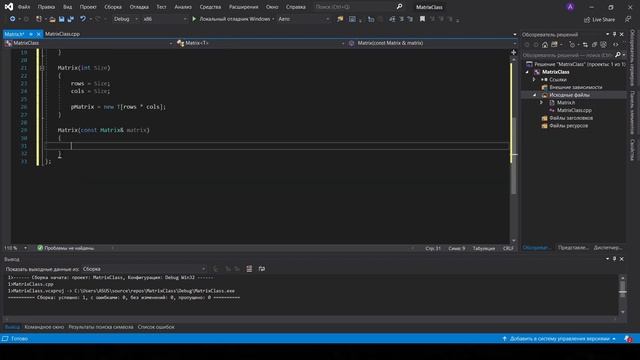Toggle pin on the Matrix.h tab
The image size is (640, 360).
tap(31, 34)
